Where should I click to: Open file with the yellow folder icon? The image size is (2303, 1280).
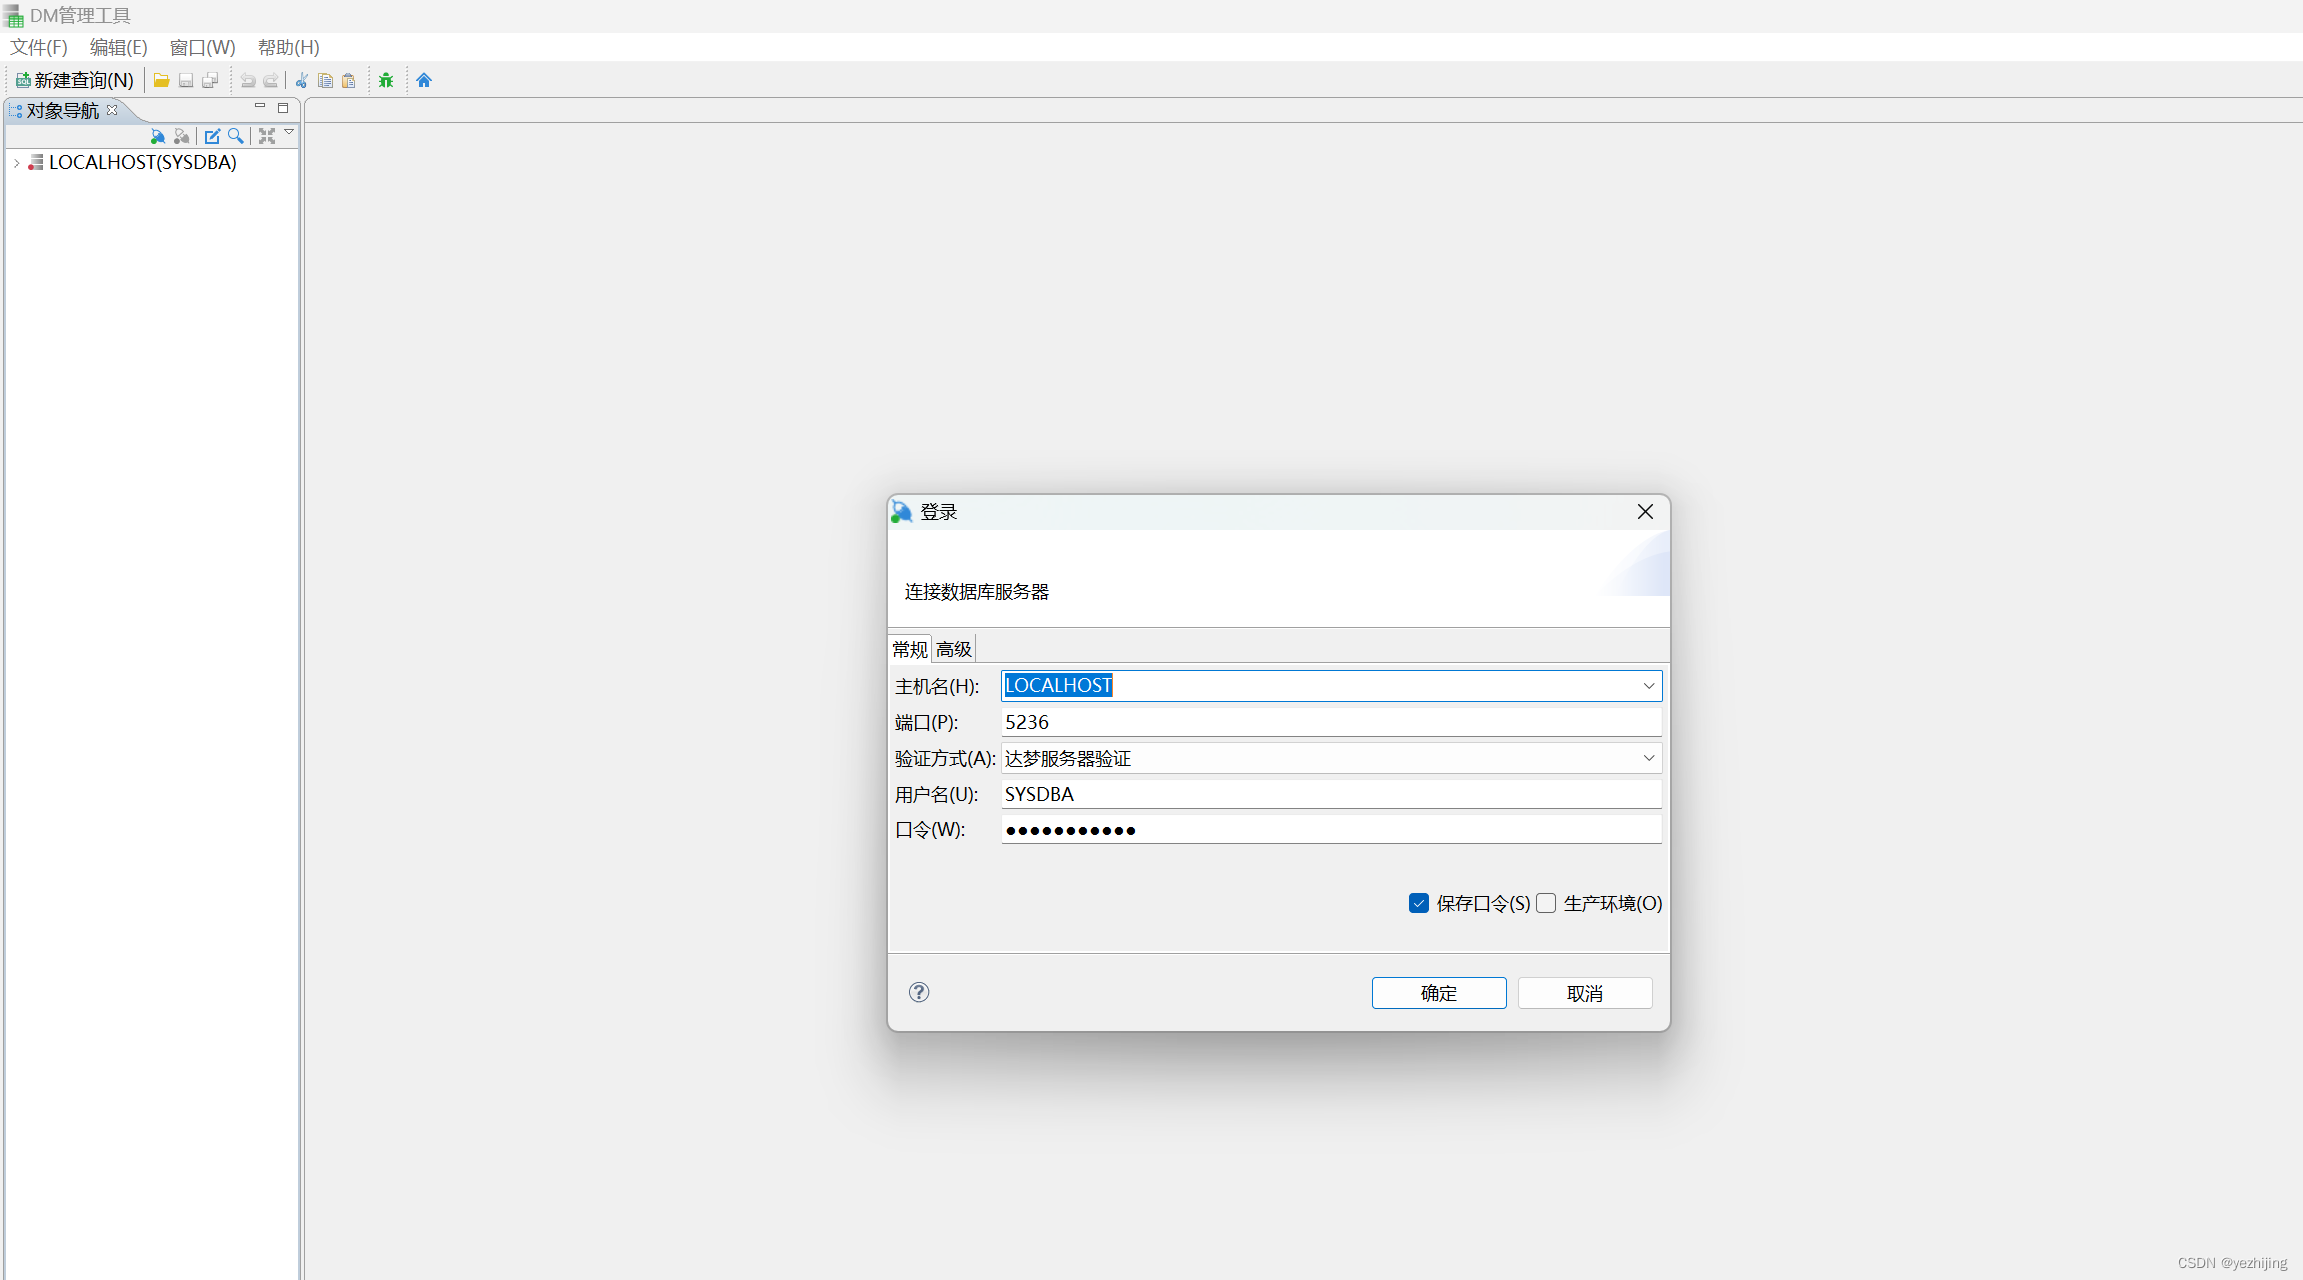[x=161, y=80]
